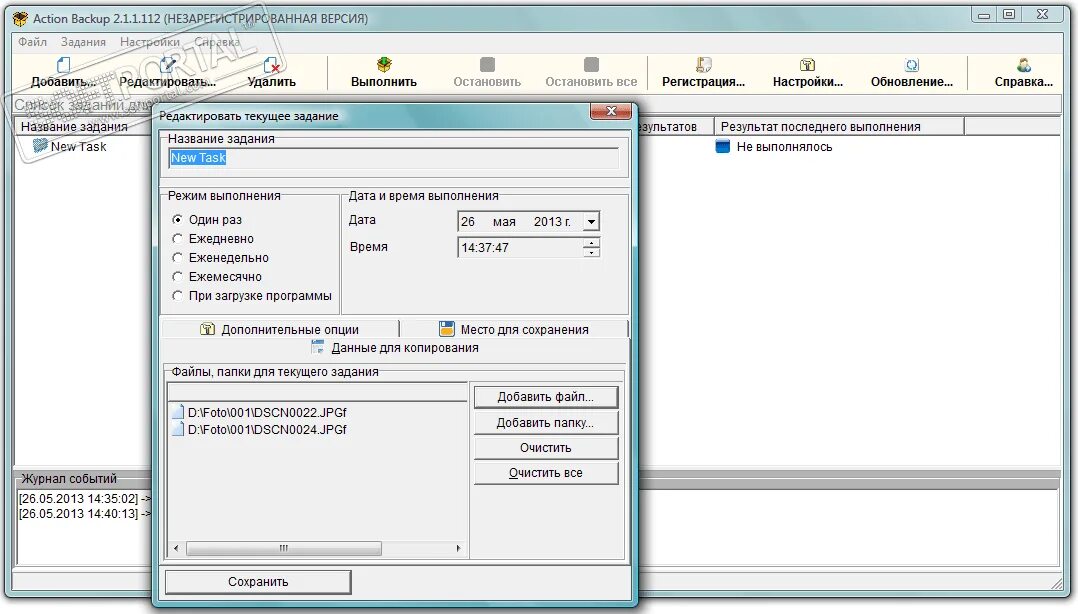
Task: Click the blue status icon beside Не выполнялось
Action: coord(723,146)
